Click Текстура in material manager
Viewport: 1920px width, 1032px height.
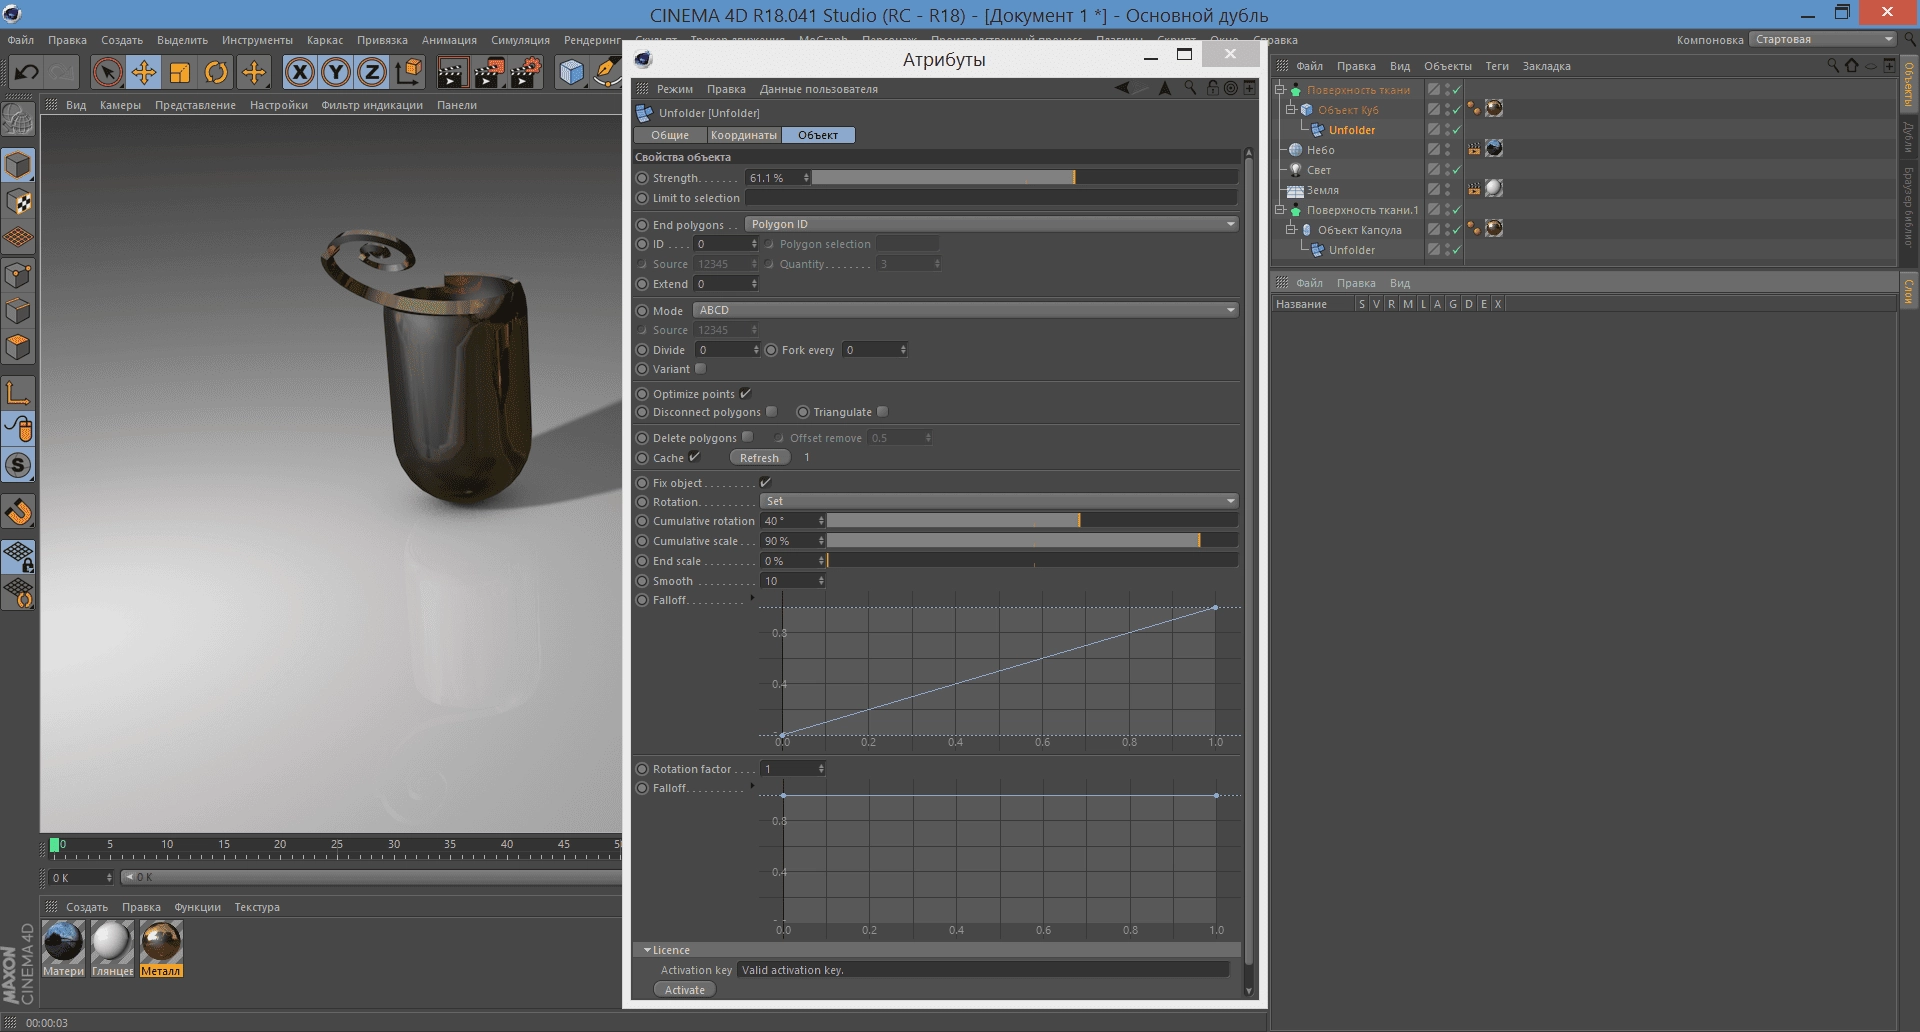pyautogui.click(x=257, y=907)
